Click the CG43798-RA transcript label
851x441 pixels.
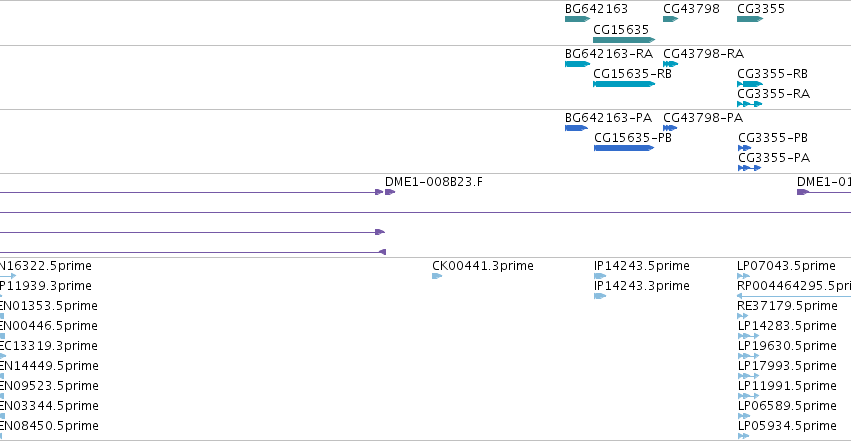703,54
